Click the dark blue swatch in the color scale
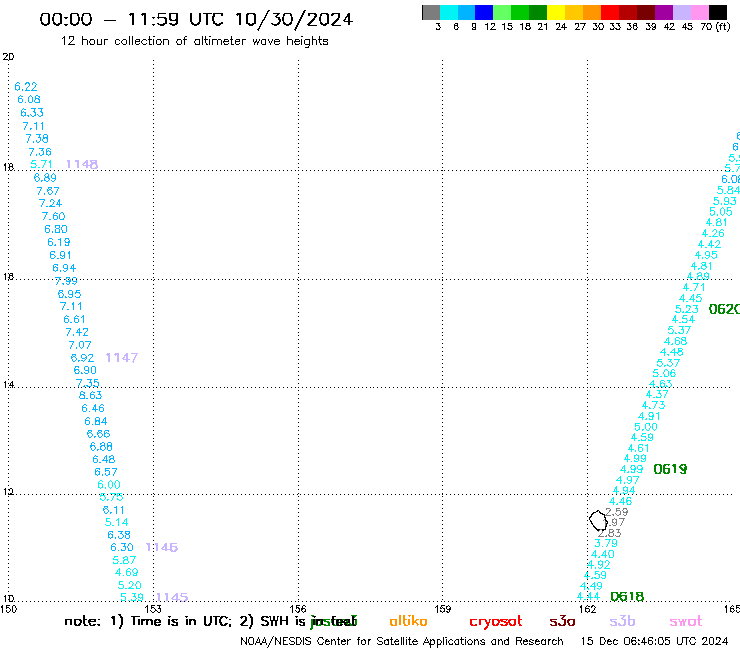 [484, 12]
